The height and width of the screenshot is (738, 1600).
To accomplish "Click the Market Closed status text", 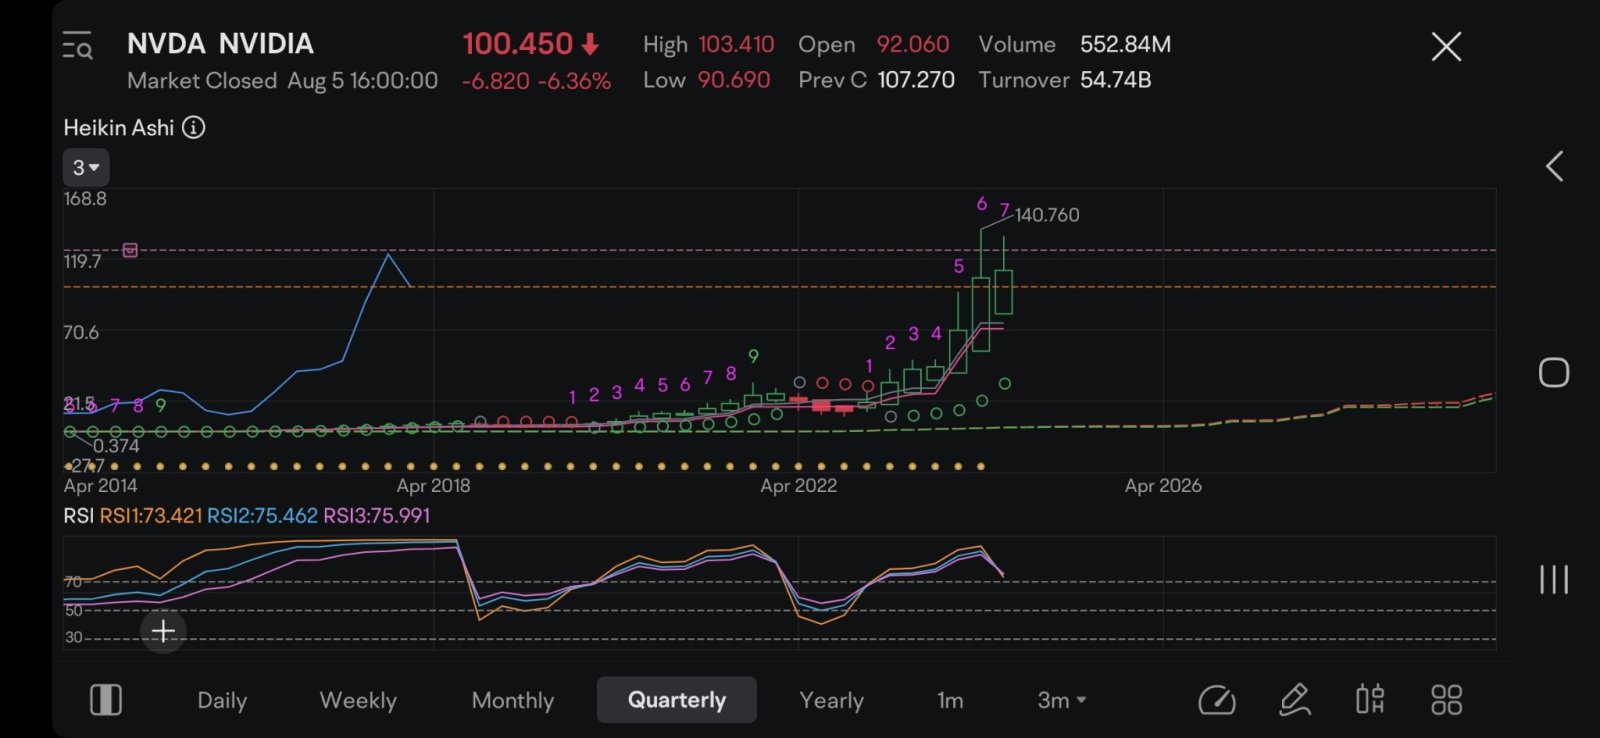I will (x=202, y=81).
